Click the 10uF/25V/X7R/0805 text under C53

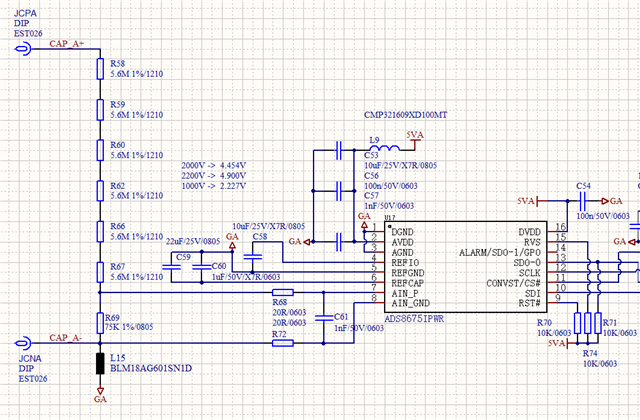[400, 165]
